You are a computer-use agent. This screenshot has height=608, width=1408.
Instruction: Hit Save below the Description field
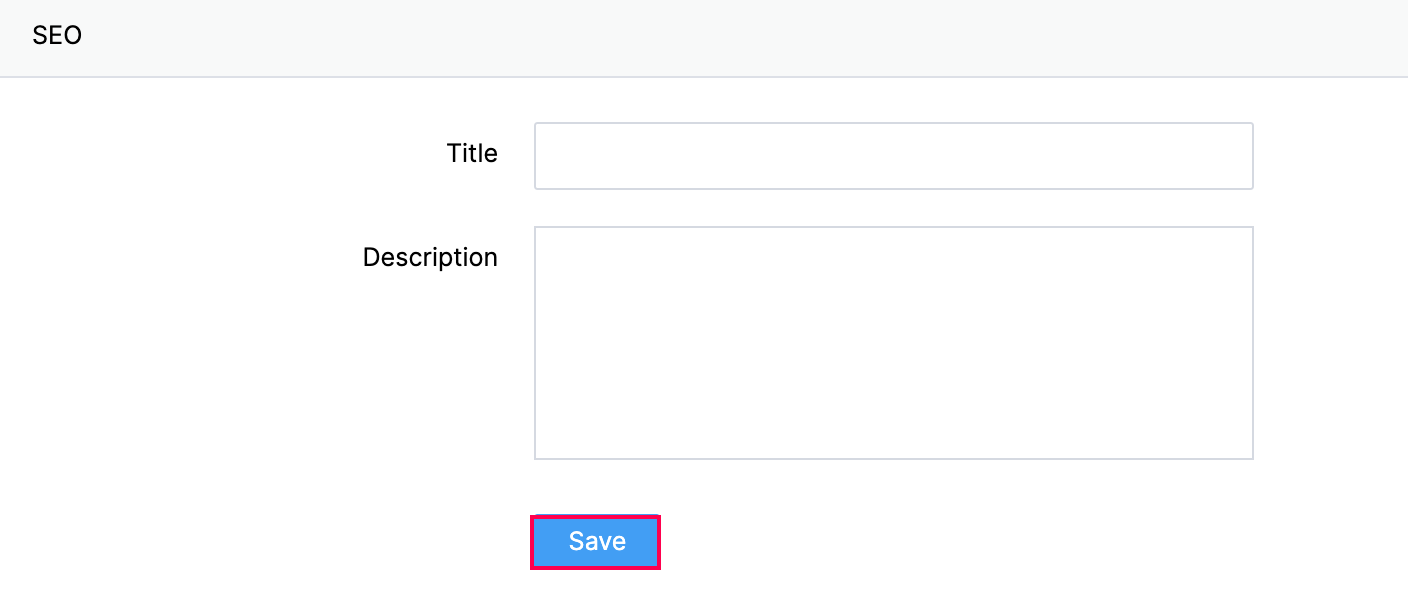[595, 542]
